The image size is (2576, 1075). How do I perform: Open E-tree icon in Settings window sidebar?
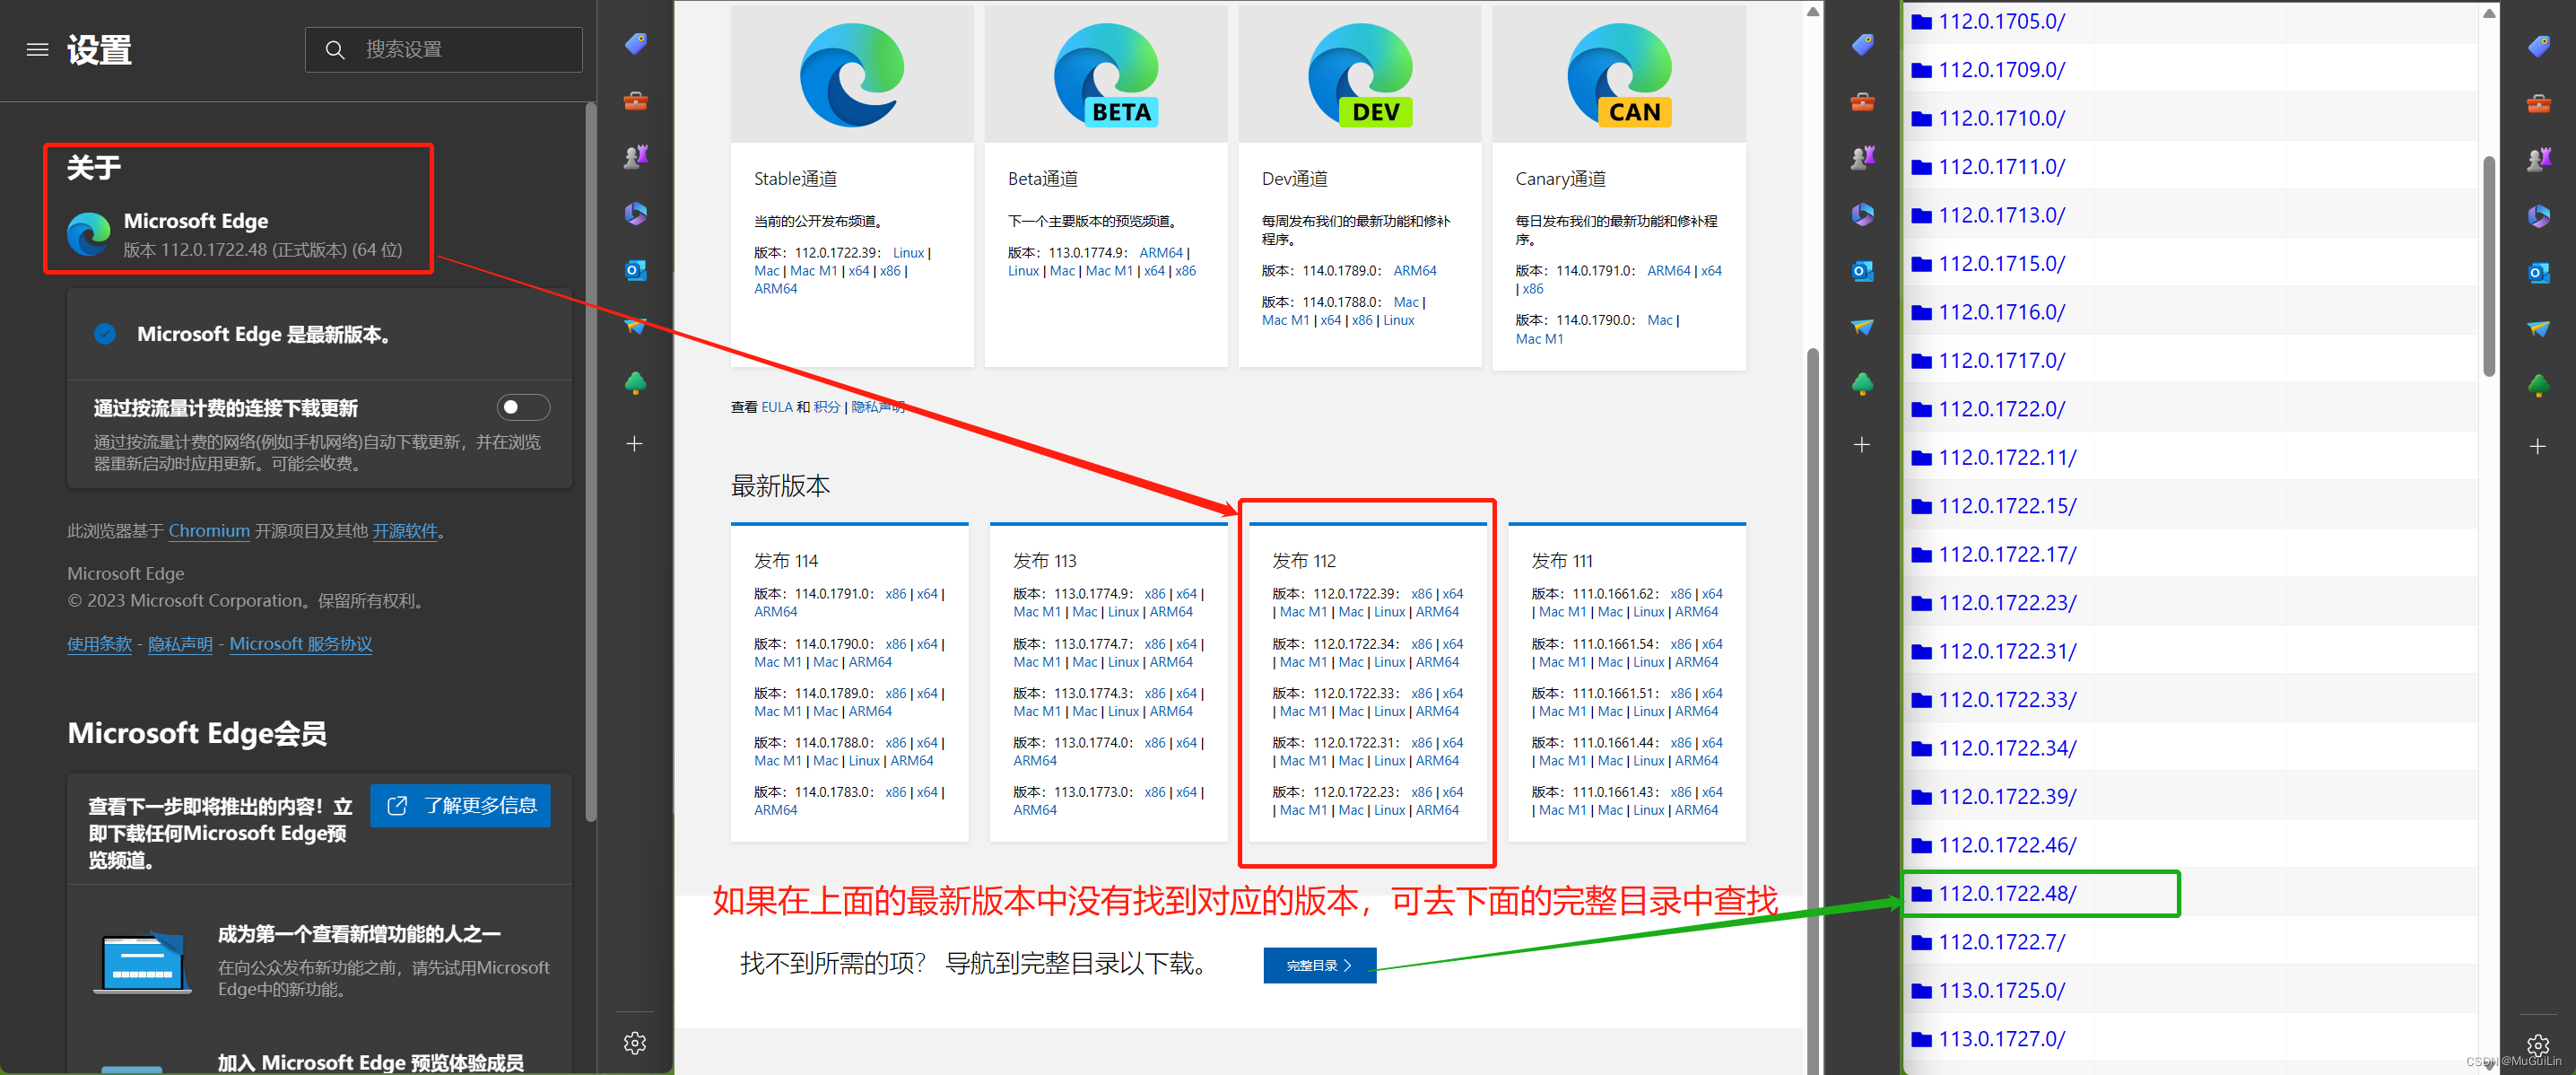point(635,383)
